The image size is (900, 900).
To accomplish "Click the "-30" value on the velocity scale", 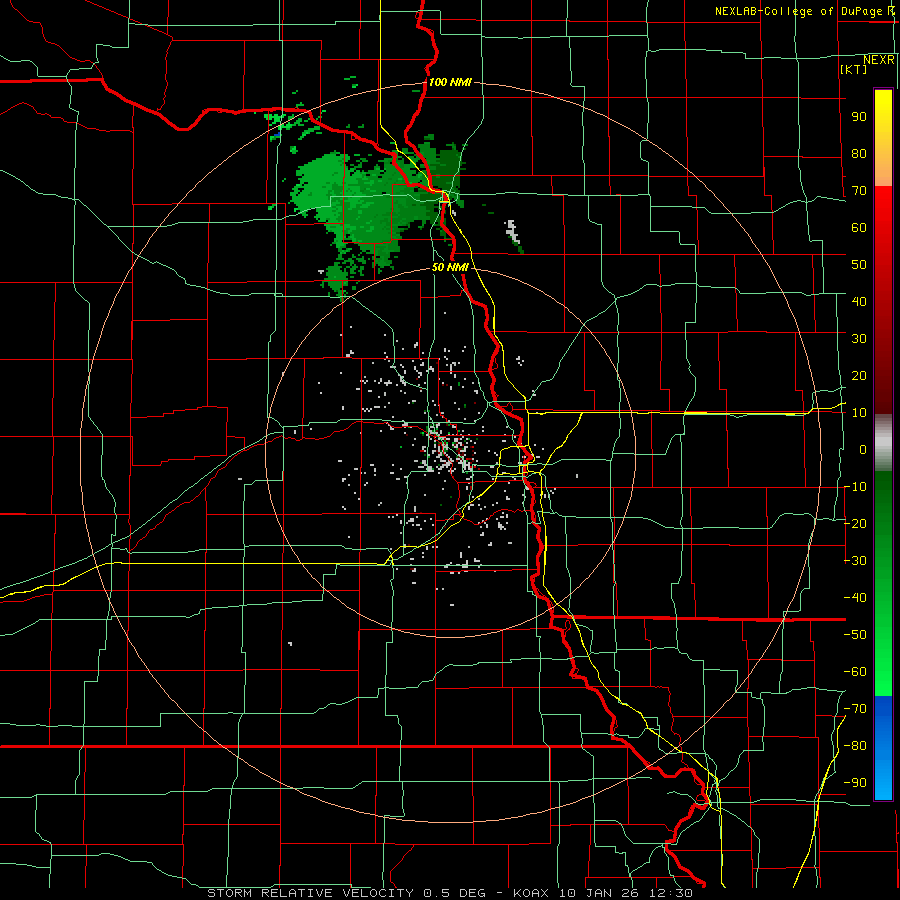I will (x=855, y=561).
